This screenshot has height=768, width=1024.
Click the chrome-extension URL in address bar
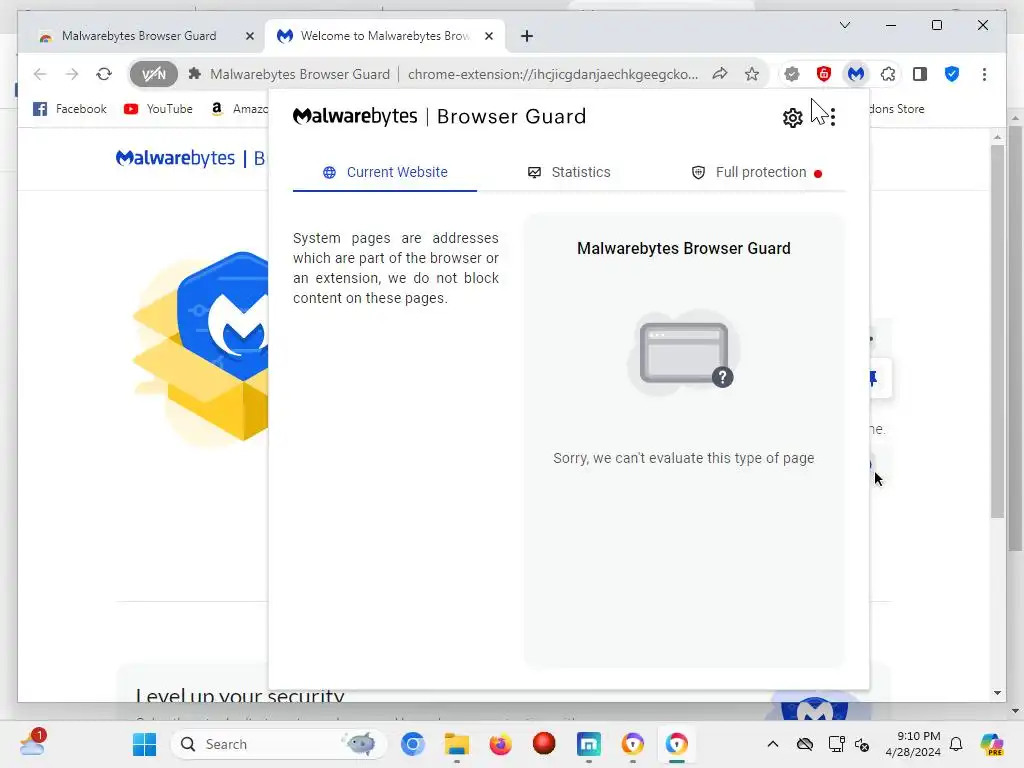552,74
